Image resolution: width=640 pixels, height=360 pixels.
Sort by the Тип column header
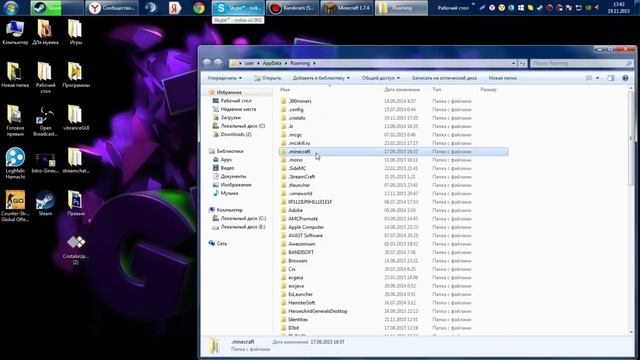(437, 89)
